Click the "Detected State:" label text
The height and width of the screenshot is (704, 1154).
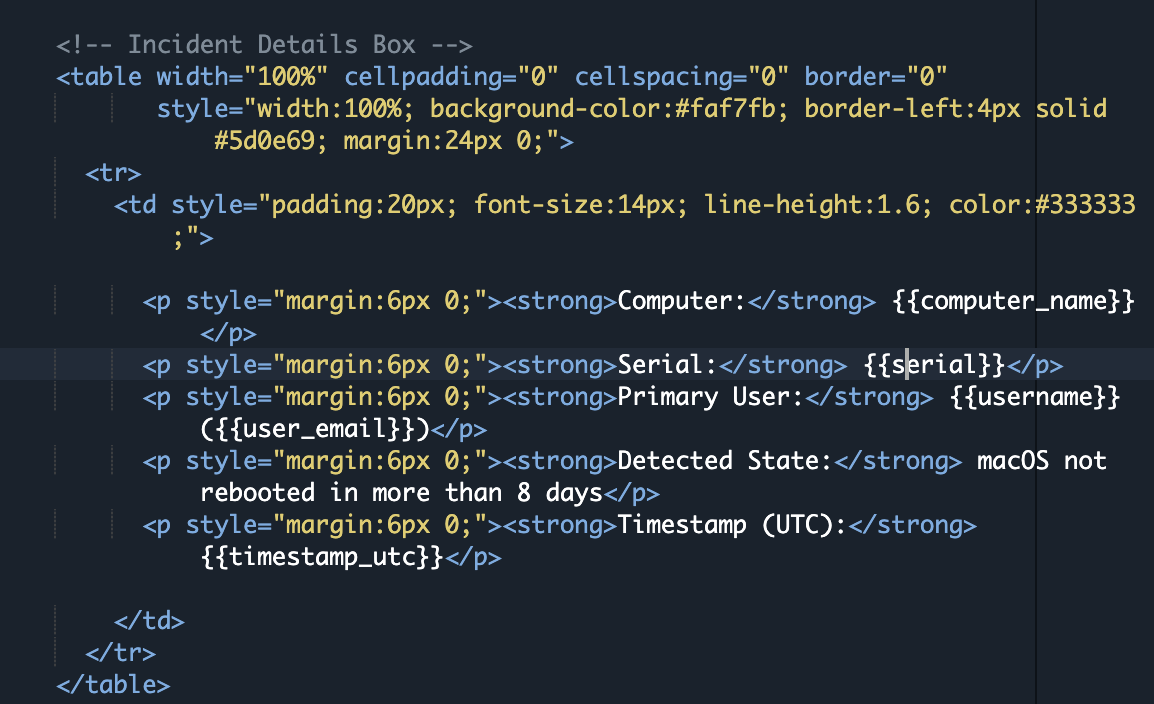725,461
